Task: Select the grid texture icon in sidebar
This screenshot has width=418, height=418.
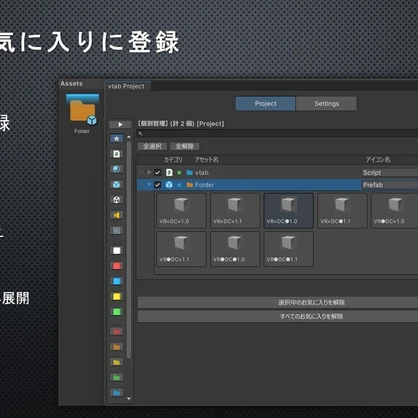Action: pos(116,230)
